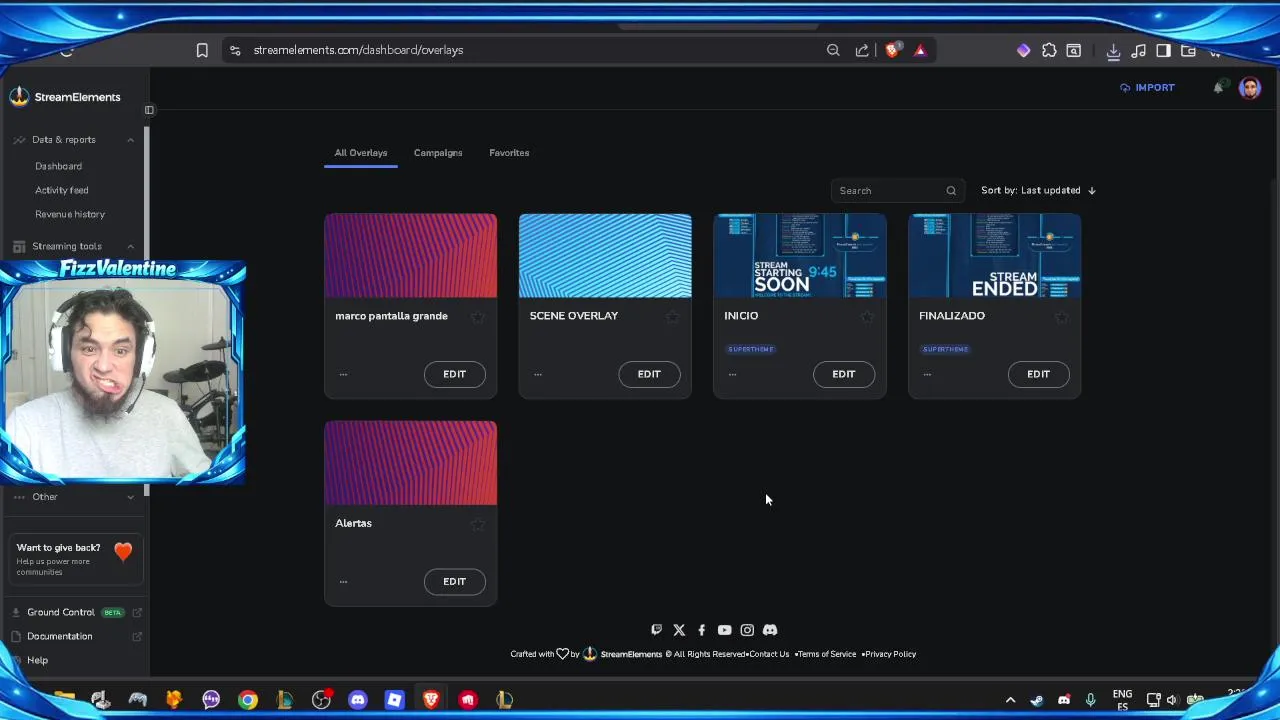Click the overlay Search field

(x=897, y=191)
